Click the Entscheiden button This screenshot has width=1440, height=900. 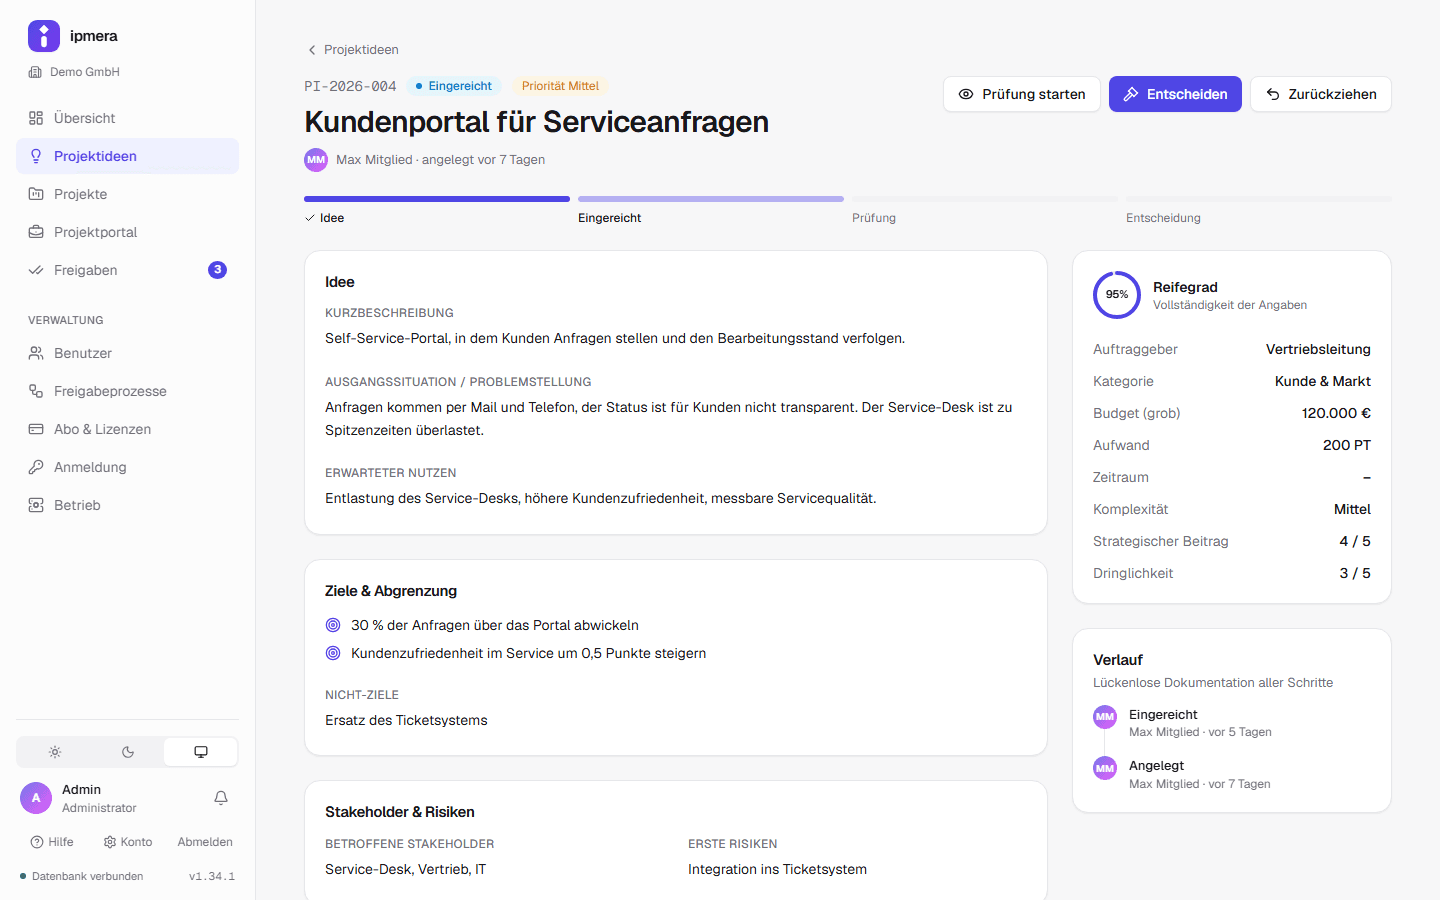click(x=1175, y=94)
